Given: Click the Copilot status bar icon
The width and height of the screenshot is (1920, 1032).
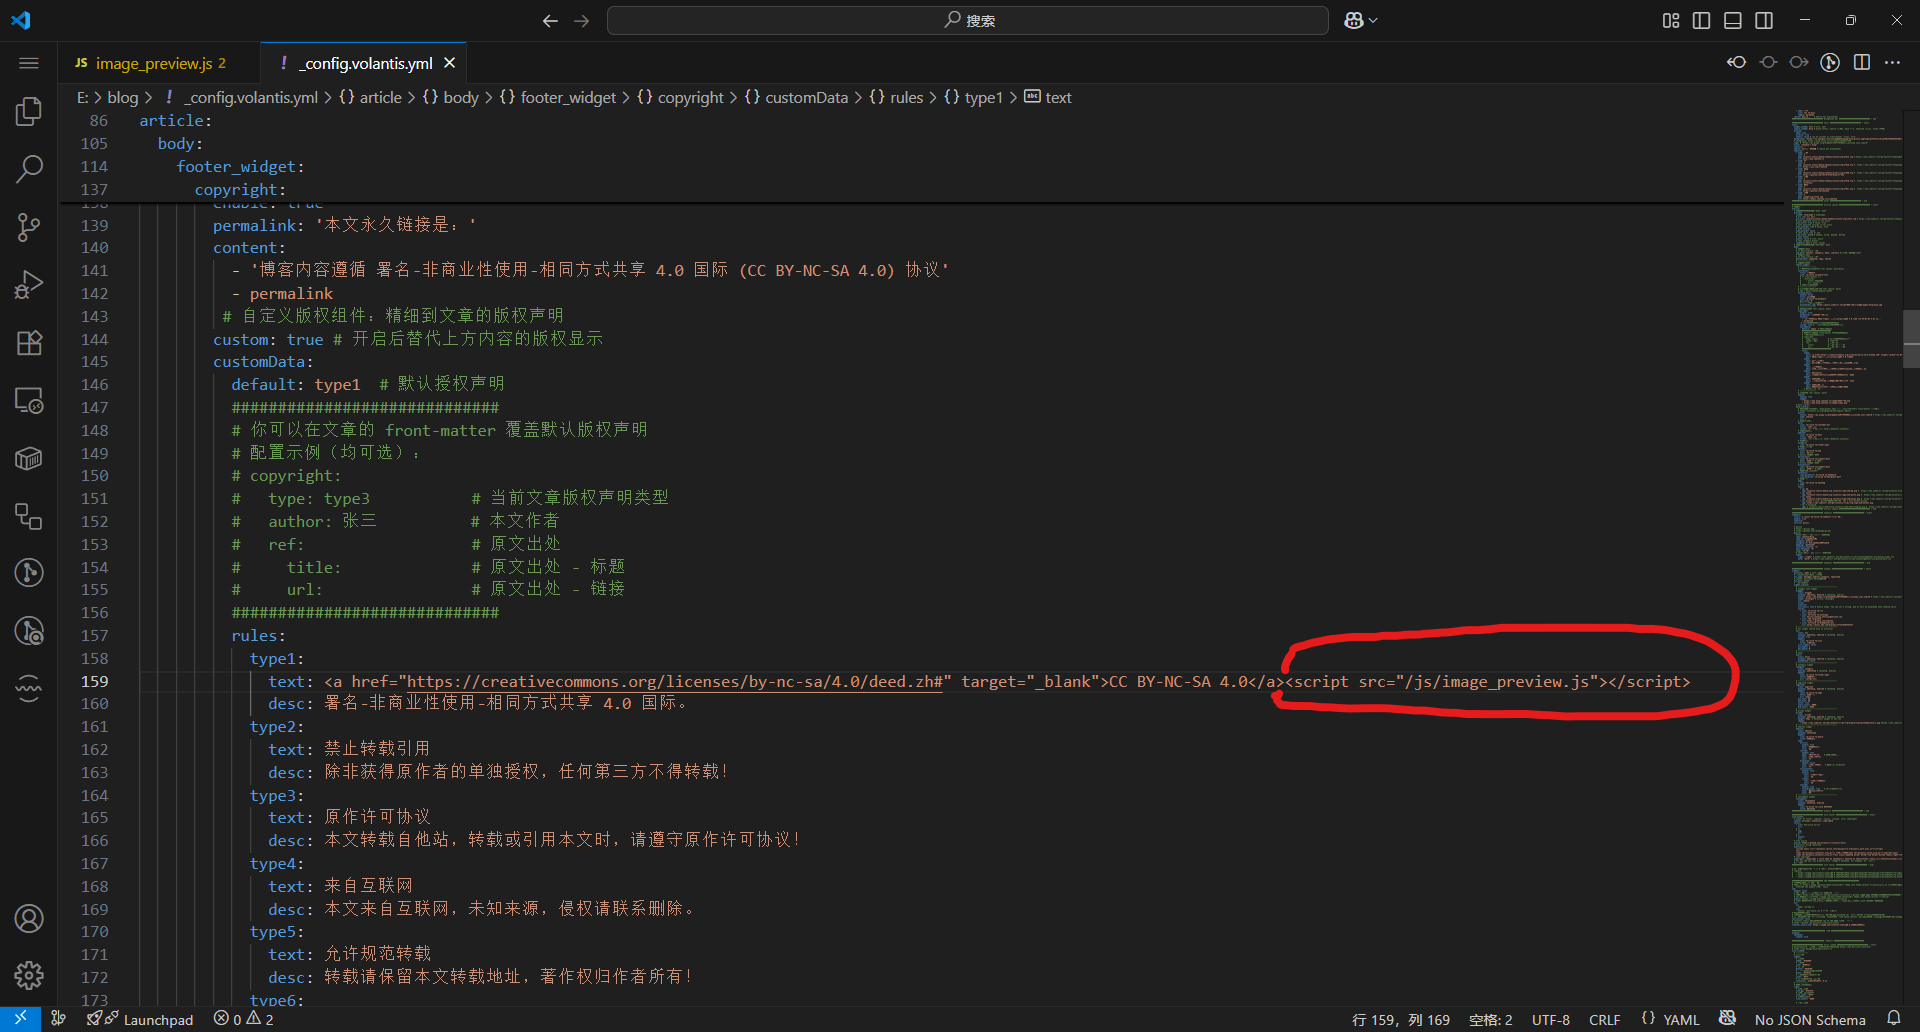Looking at the screenshot, I should coord(1727,1019).
